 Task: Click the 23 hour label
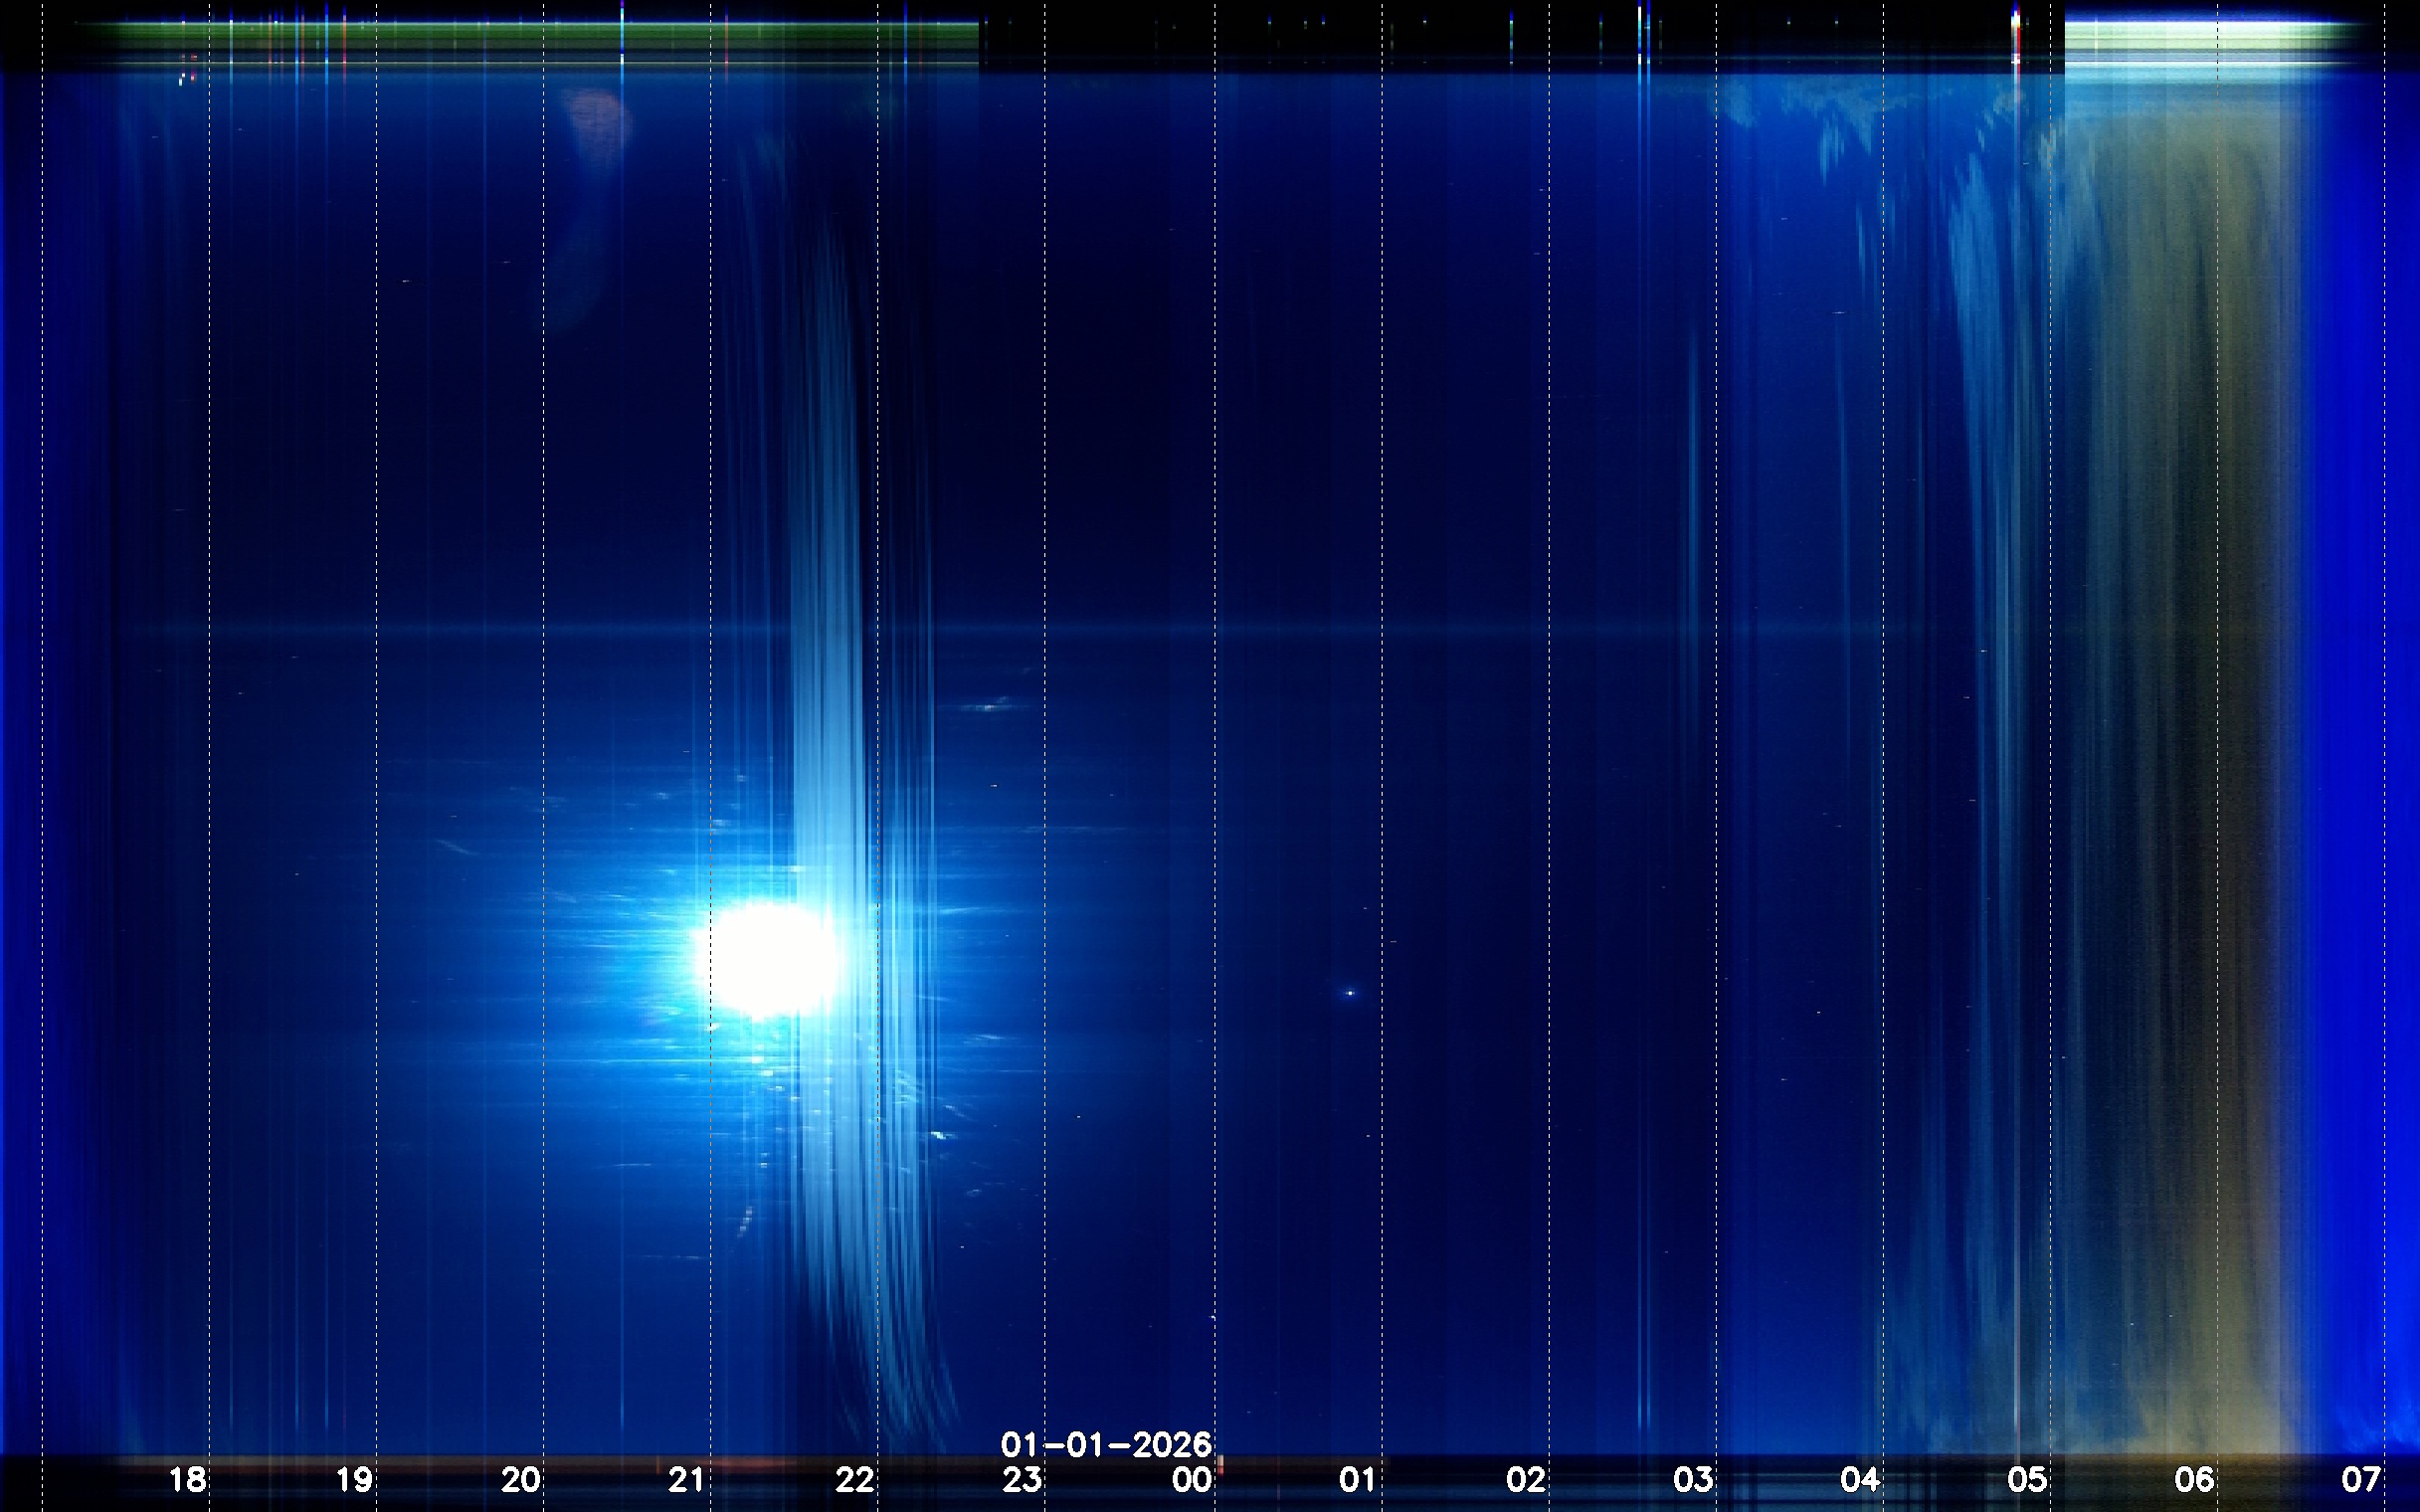[1022, 1479]
